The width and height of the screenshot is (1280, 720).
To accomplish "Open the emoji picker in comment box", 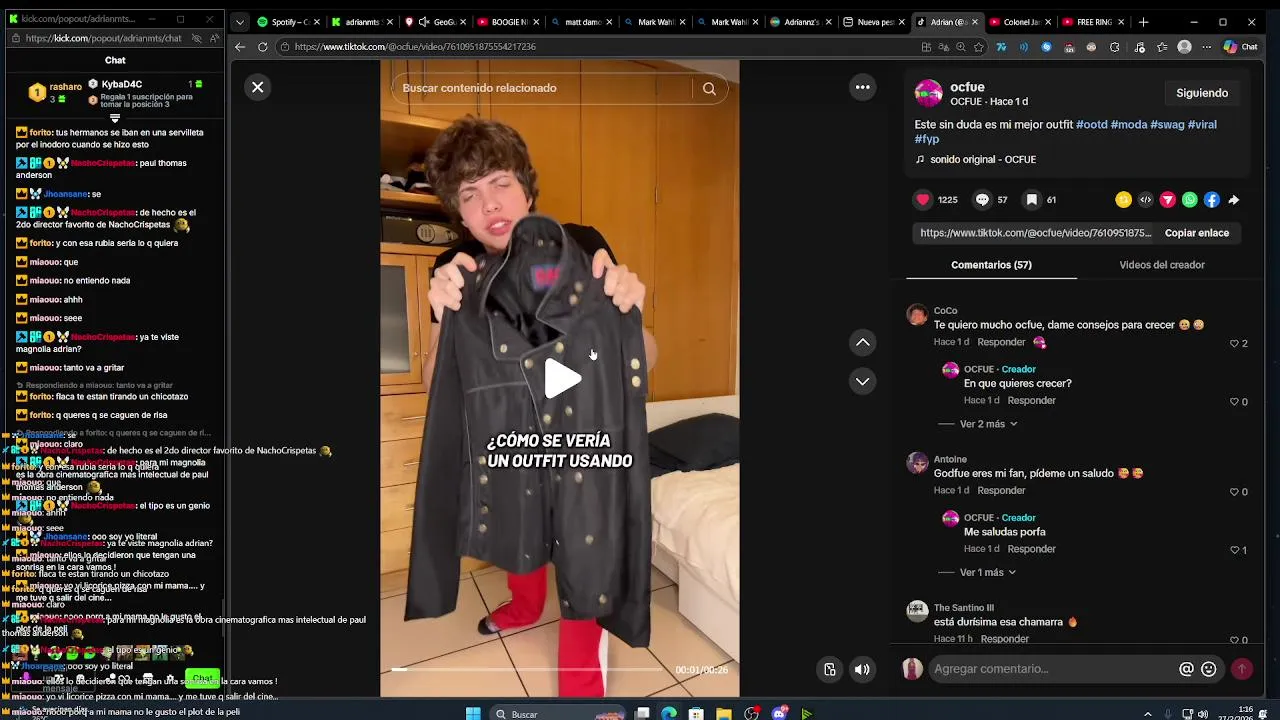I will coord(1209,669).
